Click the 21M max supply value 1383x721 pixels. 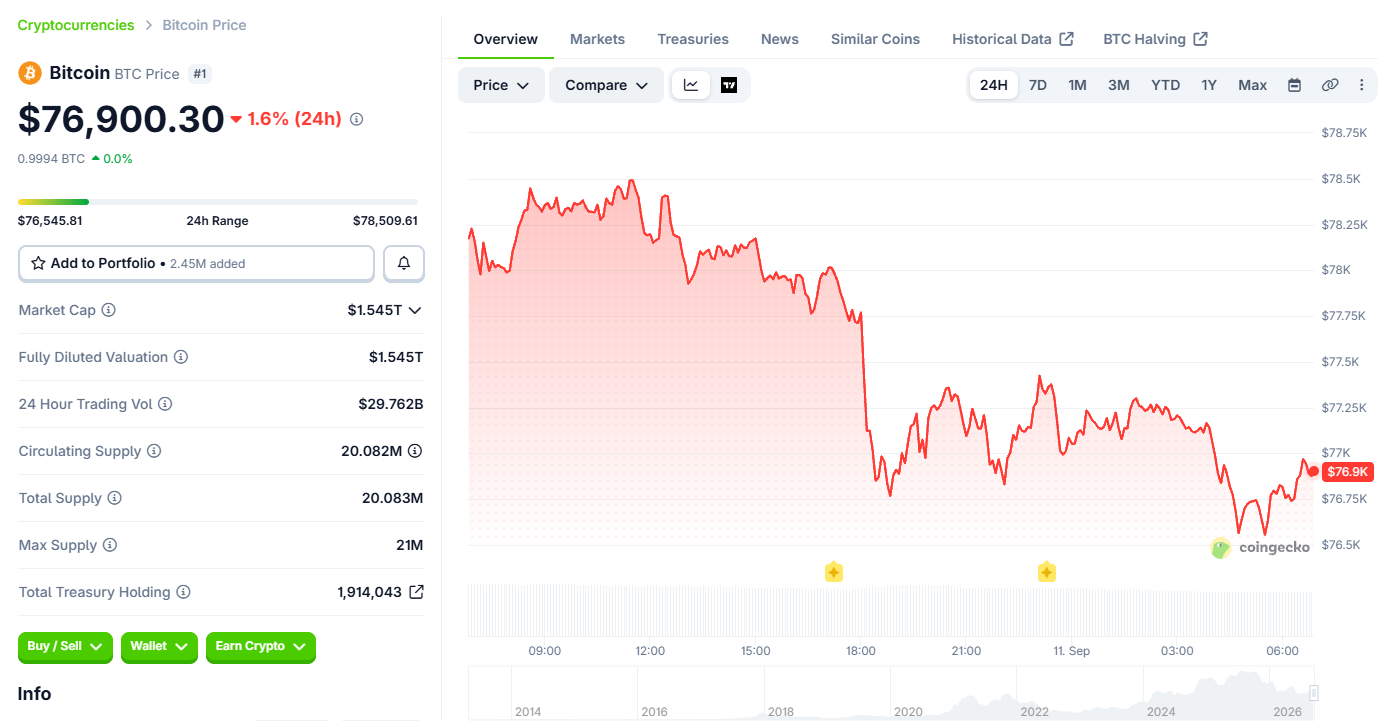(410, 545)
